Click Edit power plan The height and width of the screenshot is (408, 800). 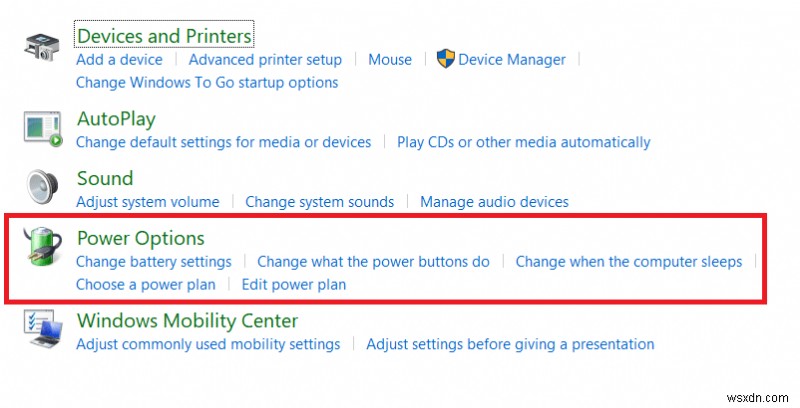[294, 285]
